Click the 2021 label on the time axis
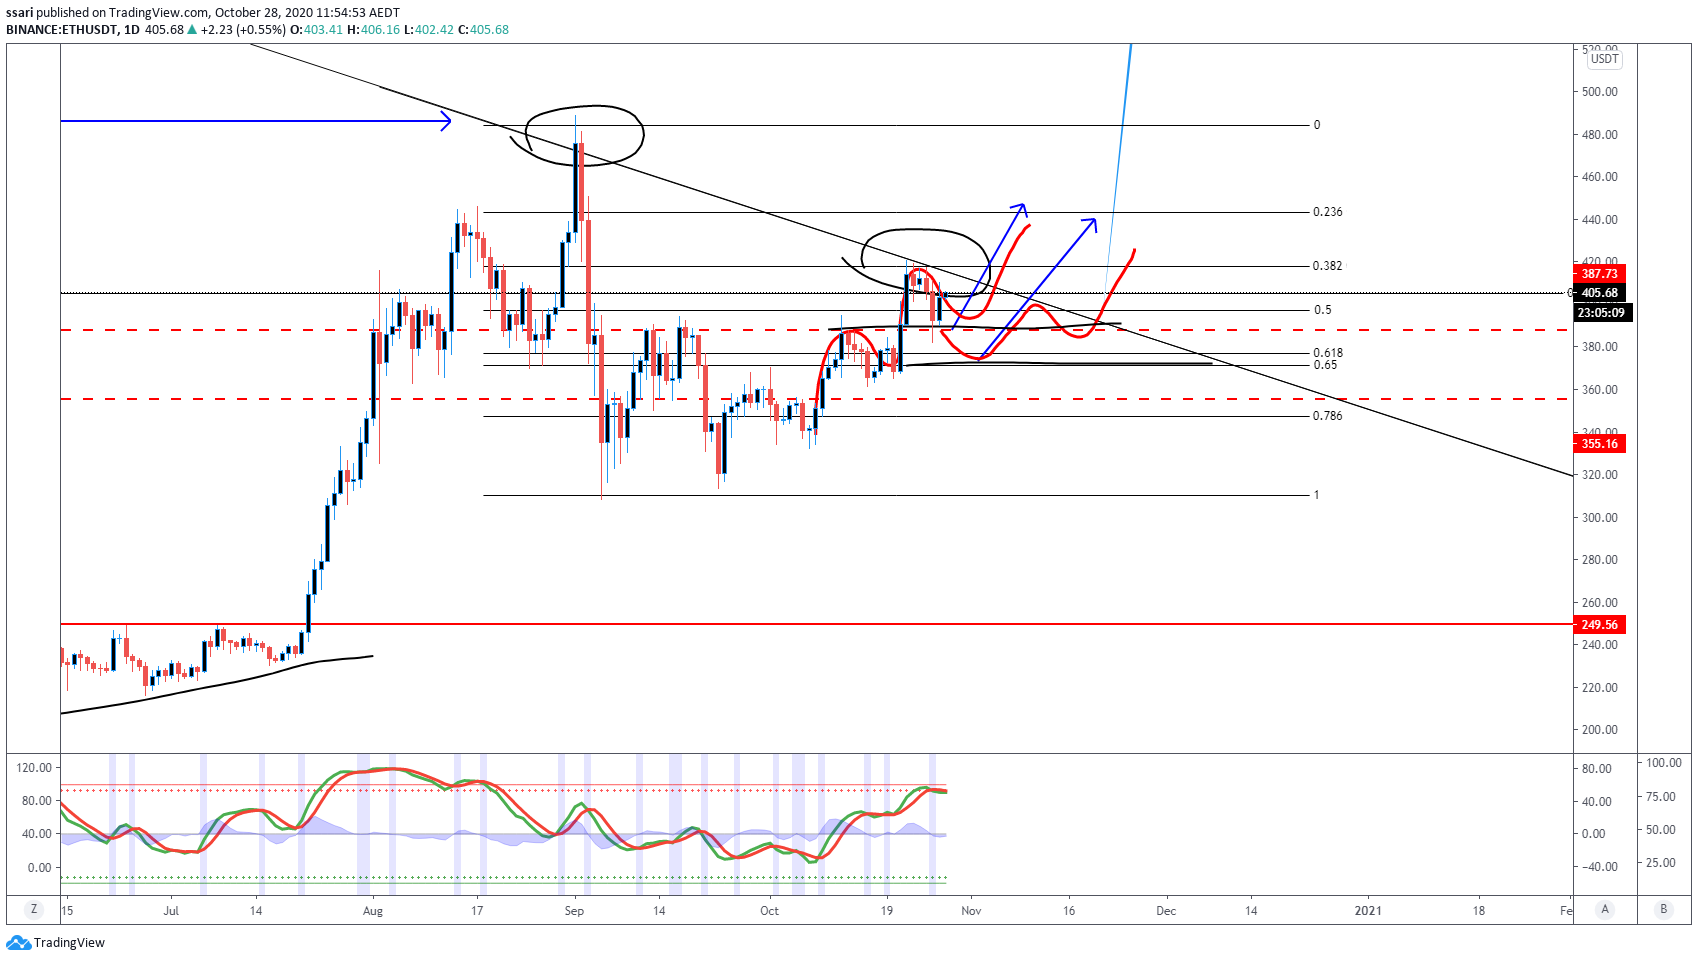The image size is (1698, 961). (1368, 910)
